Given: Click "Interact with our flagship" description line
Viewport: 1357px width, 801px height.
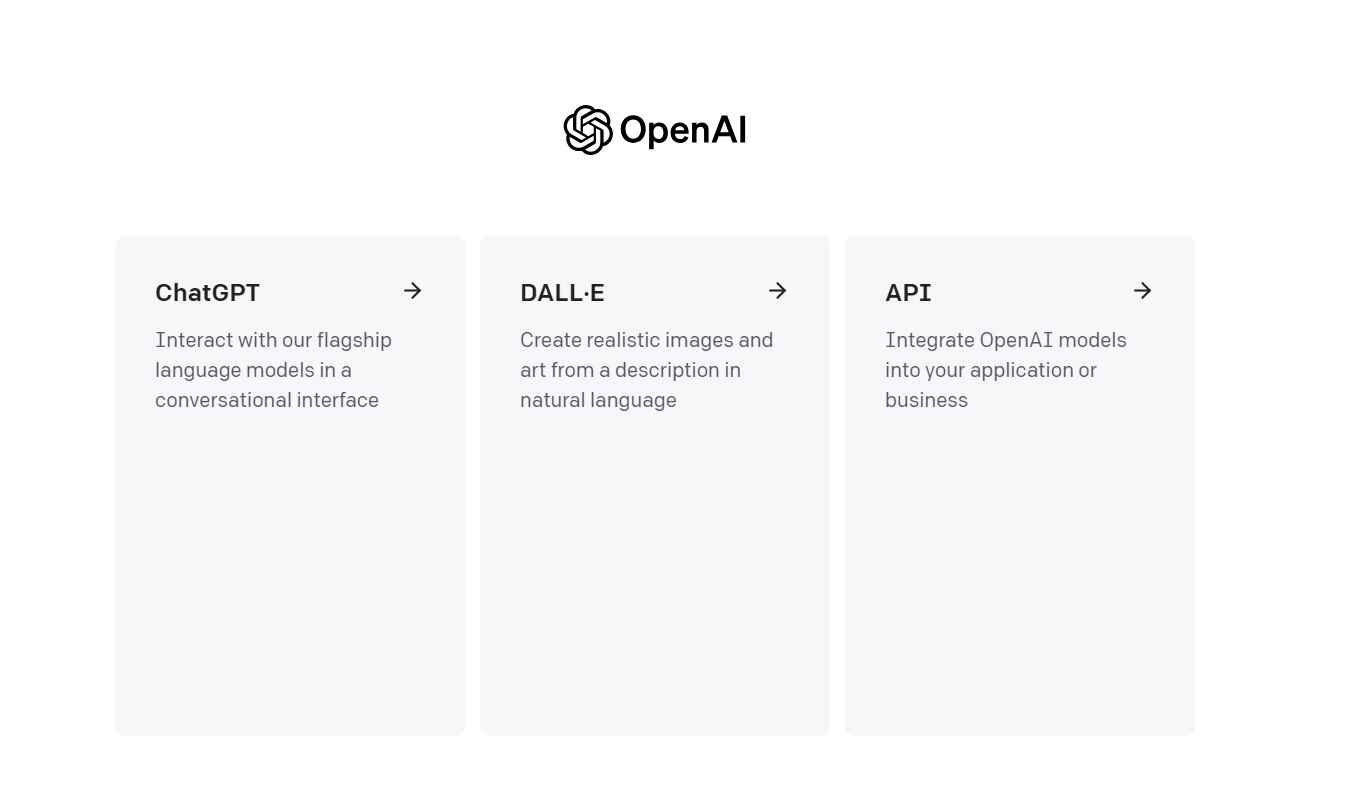Looking at the screenshot, I should [x=273, y=340].
